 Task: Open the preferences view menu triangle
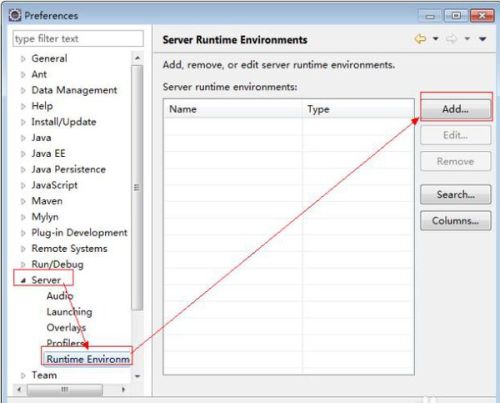[x=482, y=39]
